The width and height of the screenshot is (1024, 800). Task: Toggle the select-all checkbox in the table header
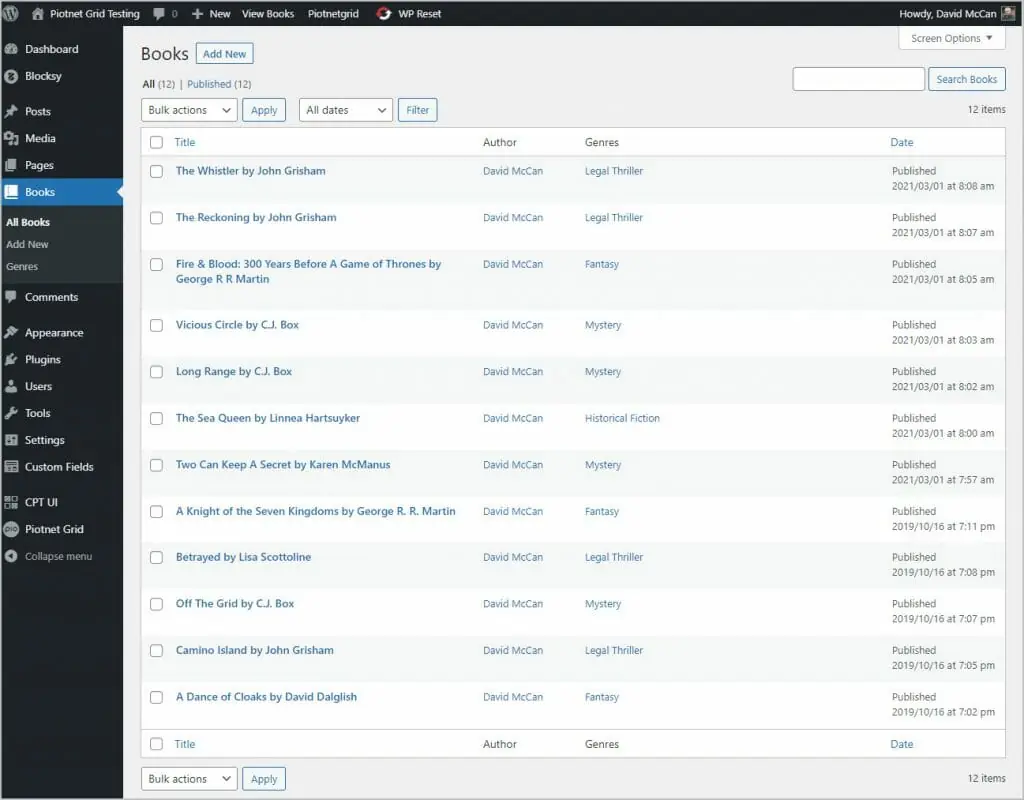[x=156, y=142]
